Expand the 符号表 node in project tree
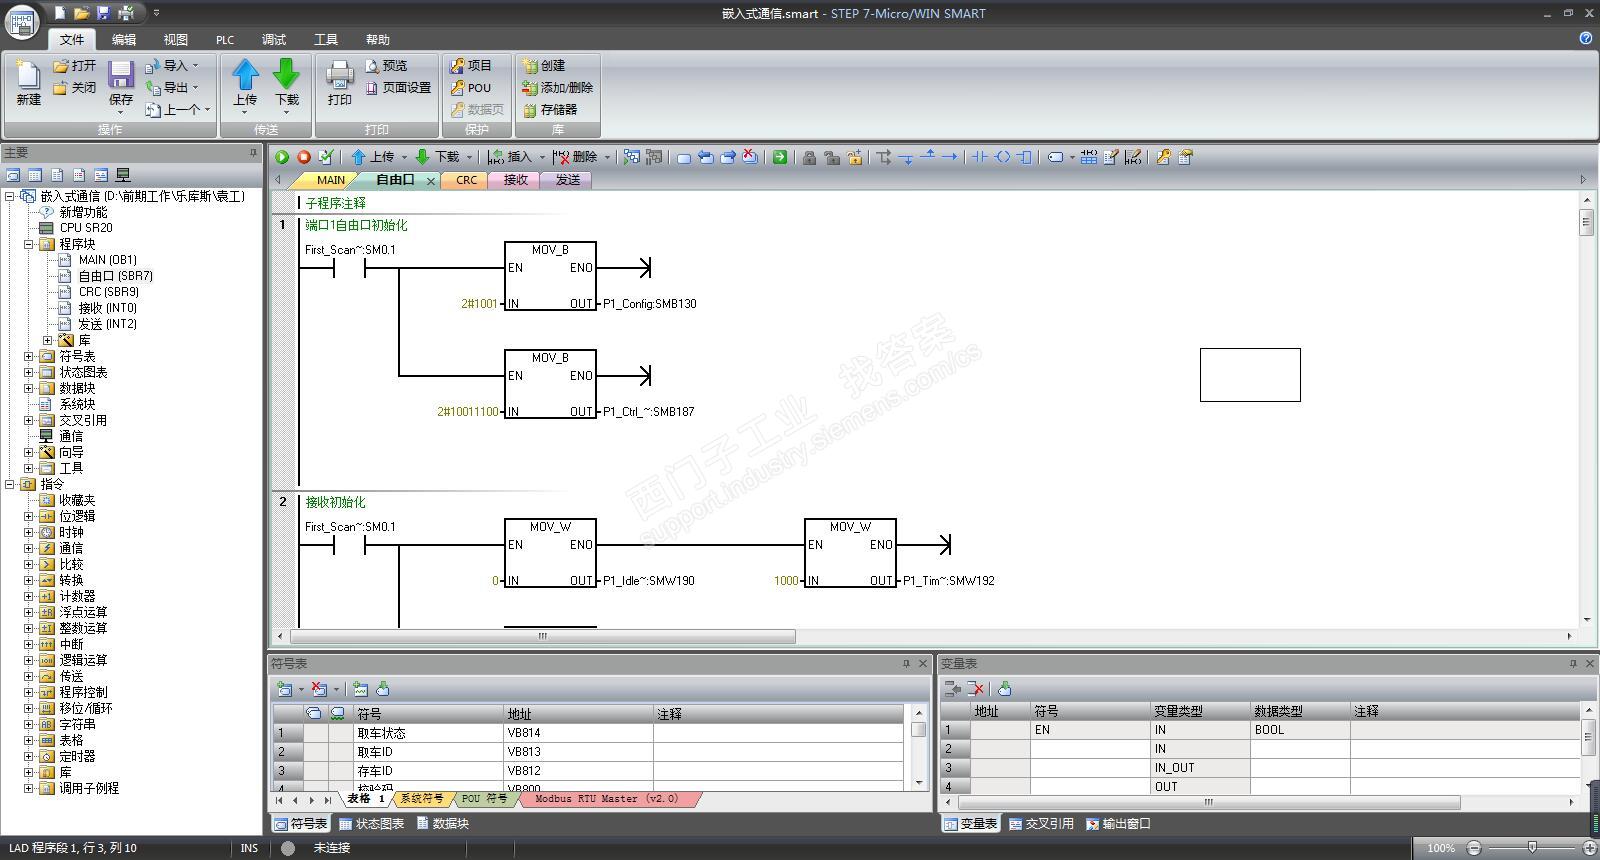Screen dimensions: 1600x860 coord(29,356)
